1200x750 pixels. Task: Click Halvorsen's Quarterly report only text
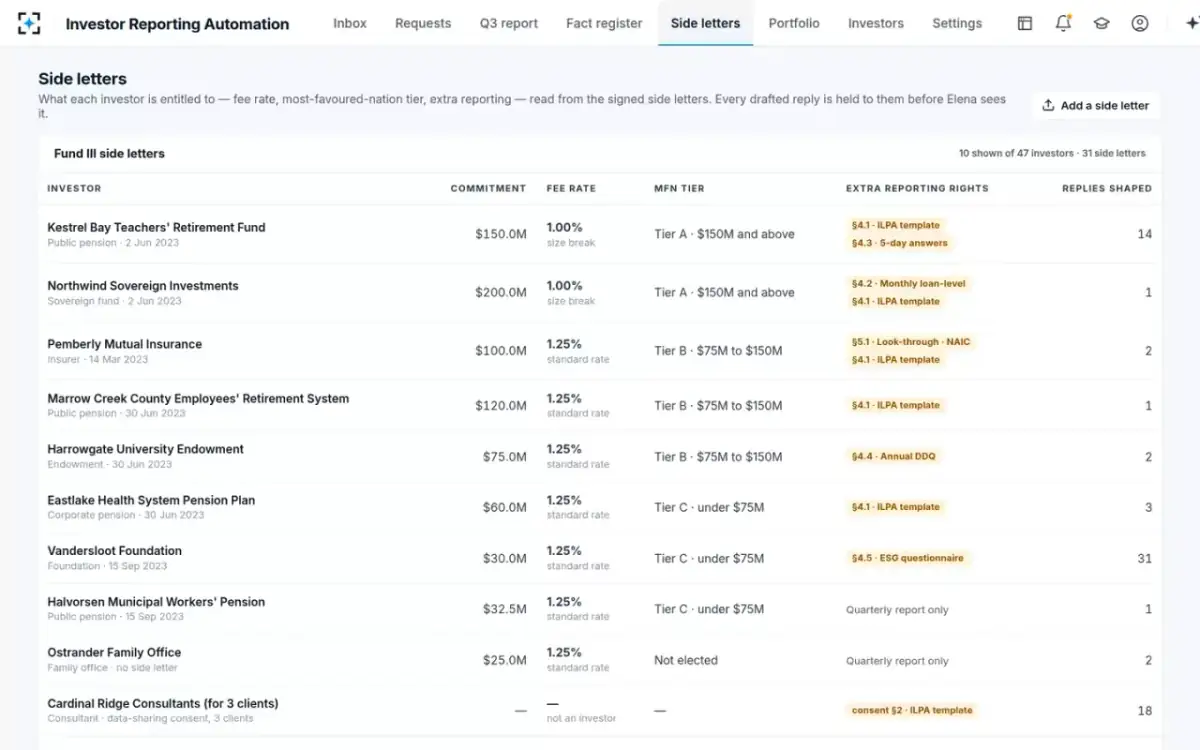pyautogui.click(x=897, y=610)
